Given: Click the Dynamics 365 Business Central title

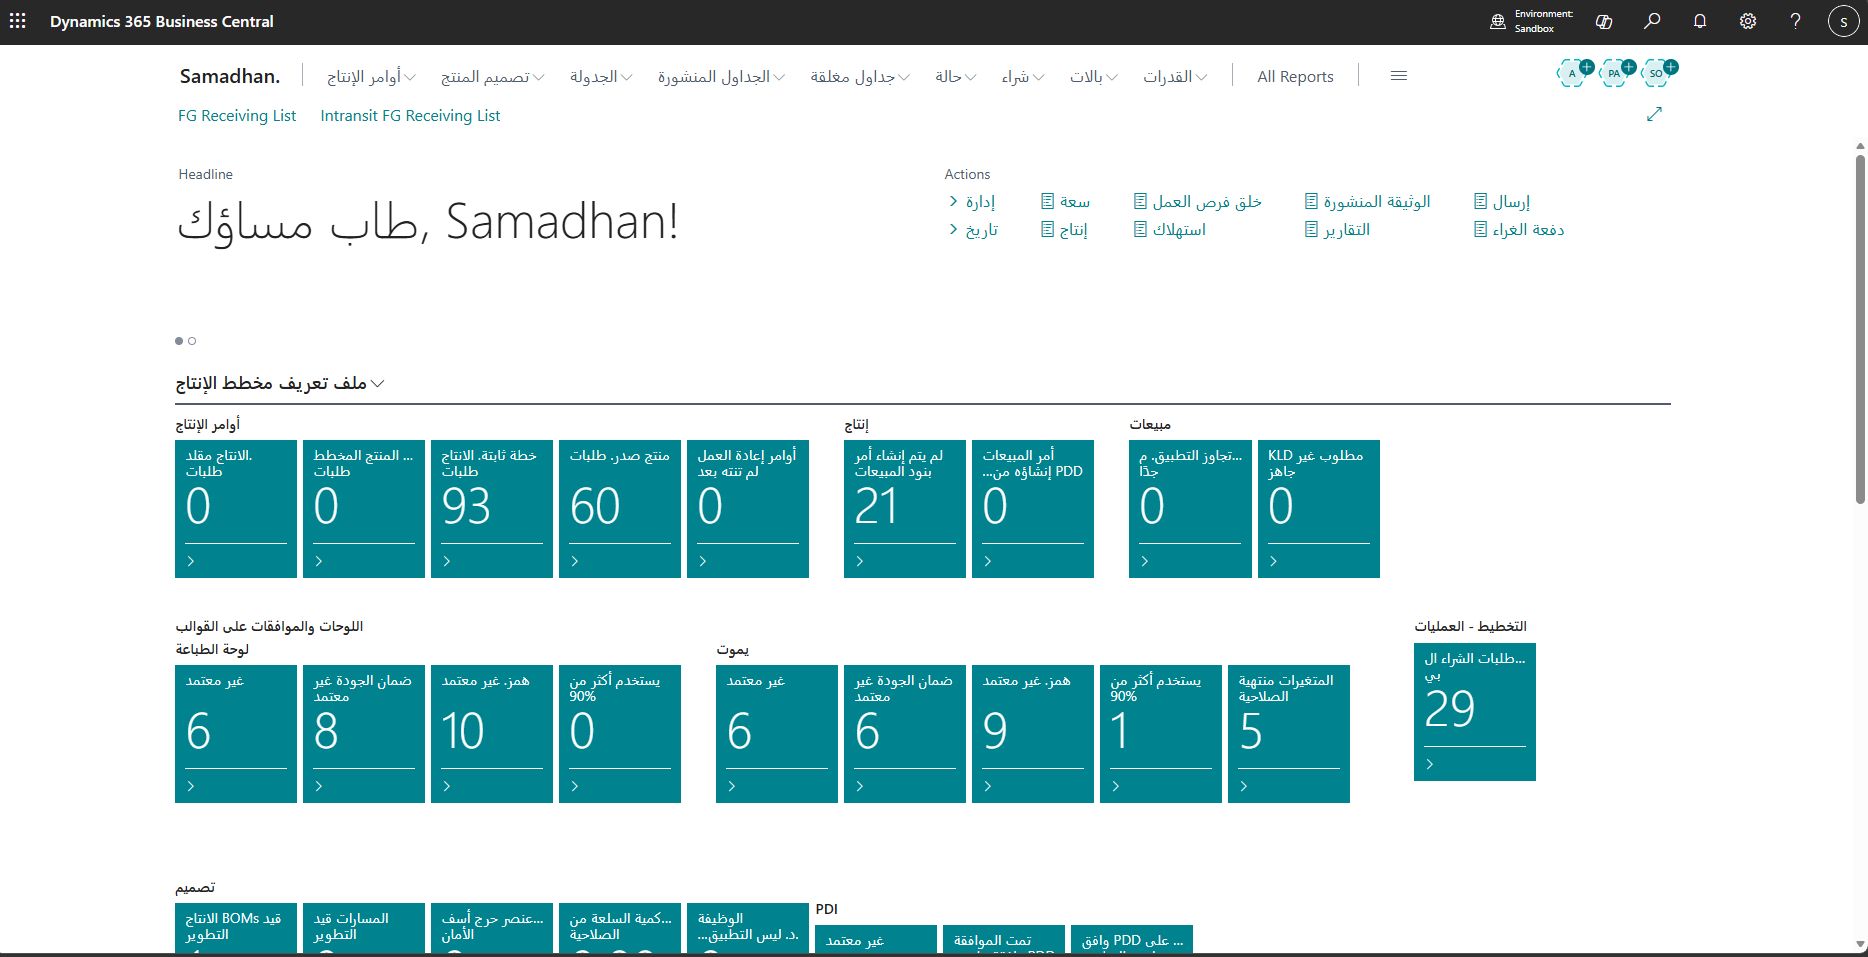Looking at the screenshot, I should pyautogui.click(x=162, y=21).
